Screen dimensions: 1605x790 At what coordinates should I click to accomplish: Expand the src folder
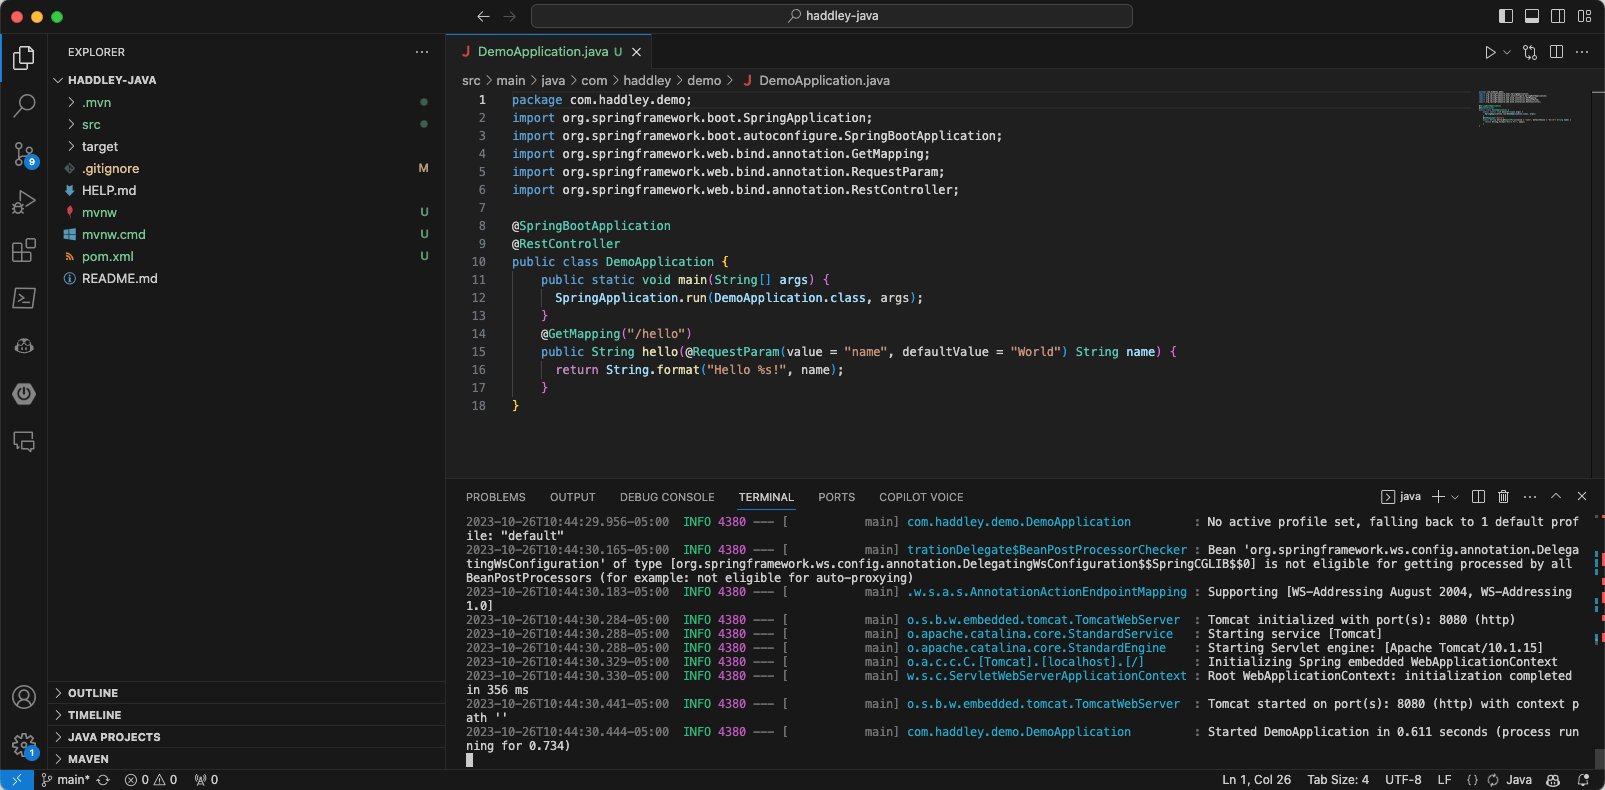coord(91,125)
